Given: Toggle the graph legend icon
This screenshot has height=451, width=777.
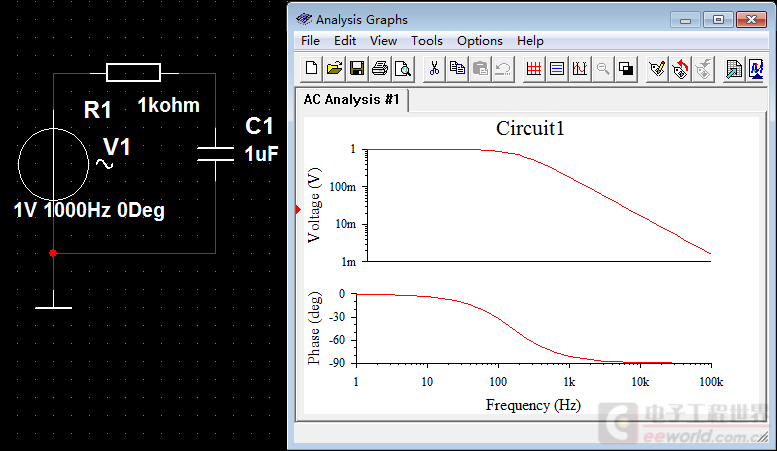Looking at the screenshot, I should 557,68.
